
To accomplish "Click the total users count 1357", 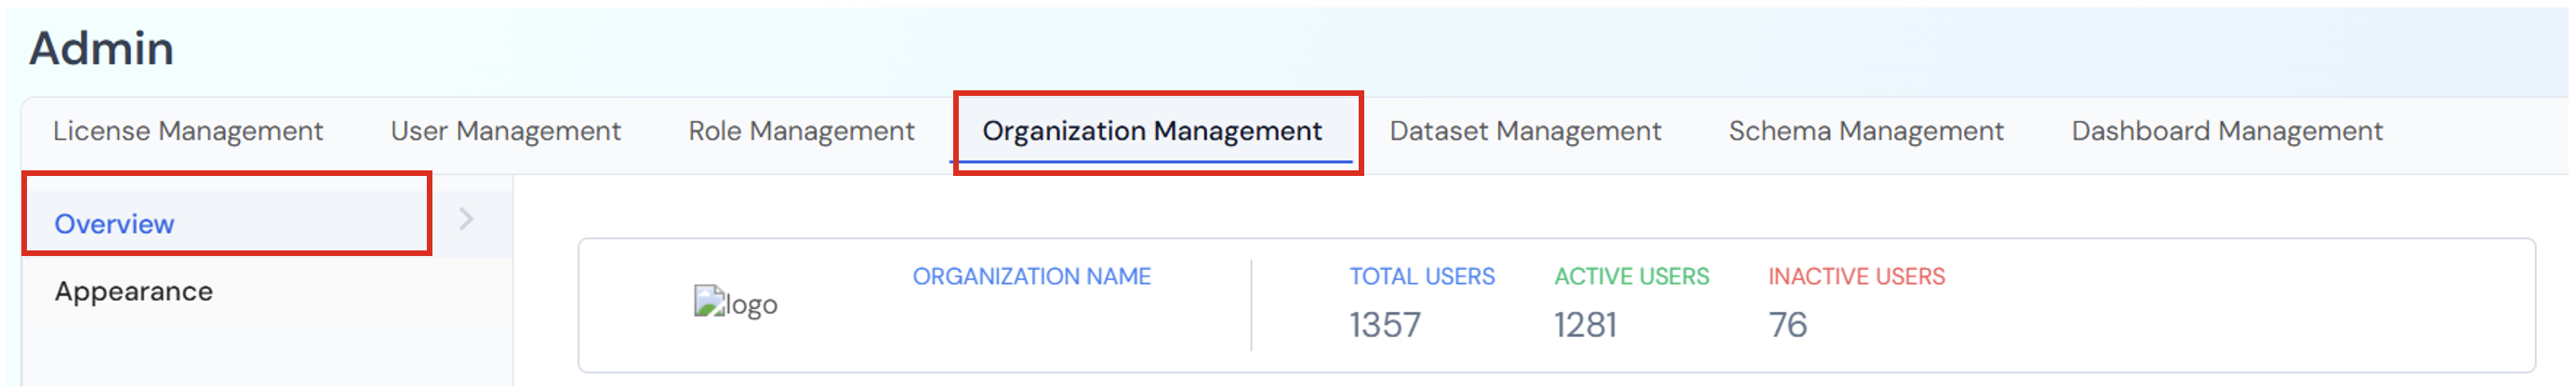I will click(x=1384, y=325).
